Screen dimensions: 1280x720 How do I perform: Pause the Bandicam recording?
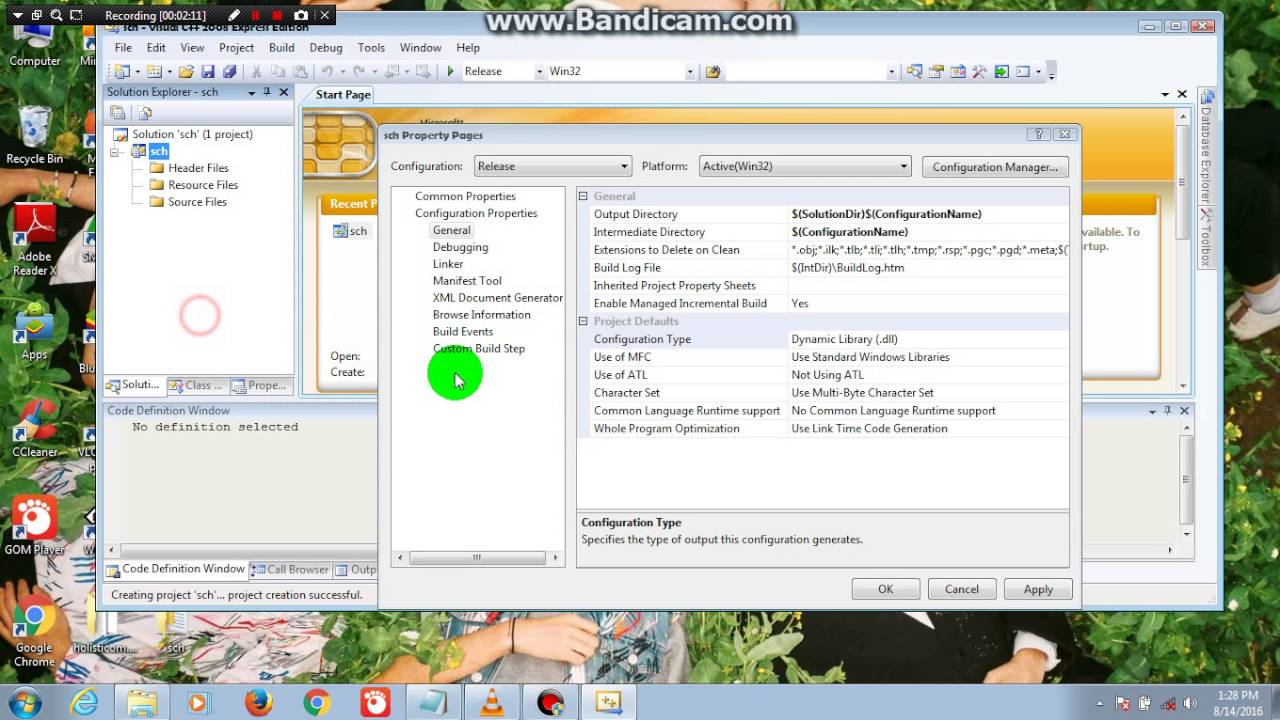click(256, 15)
